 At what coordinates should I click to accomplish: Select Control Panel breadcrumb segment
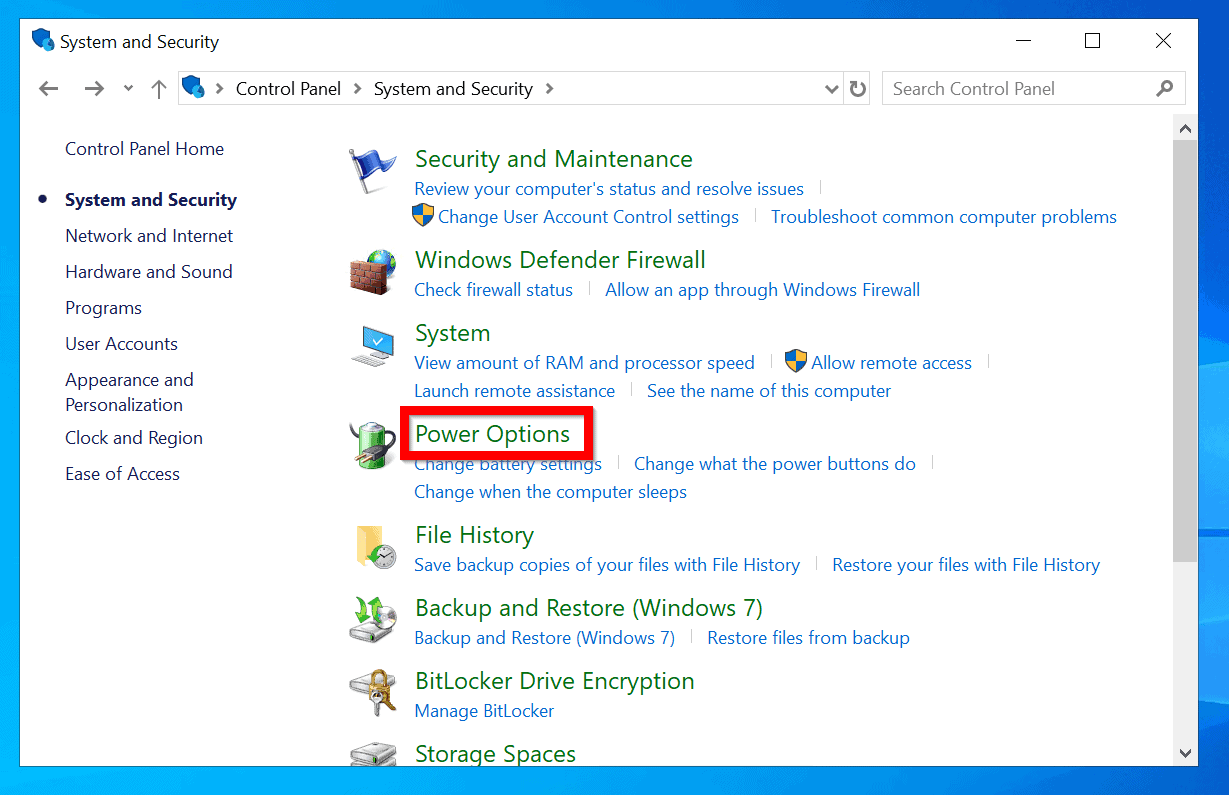point(288,89)
